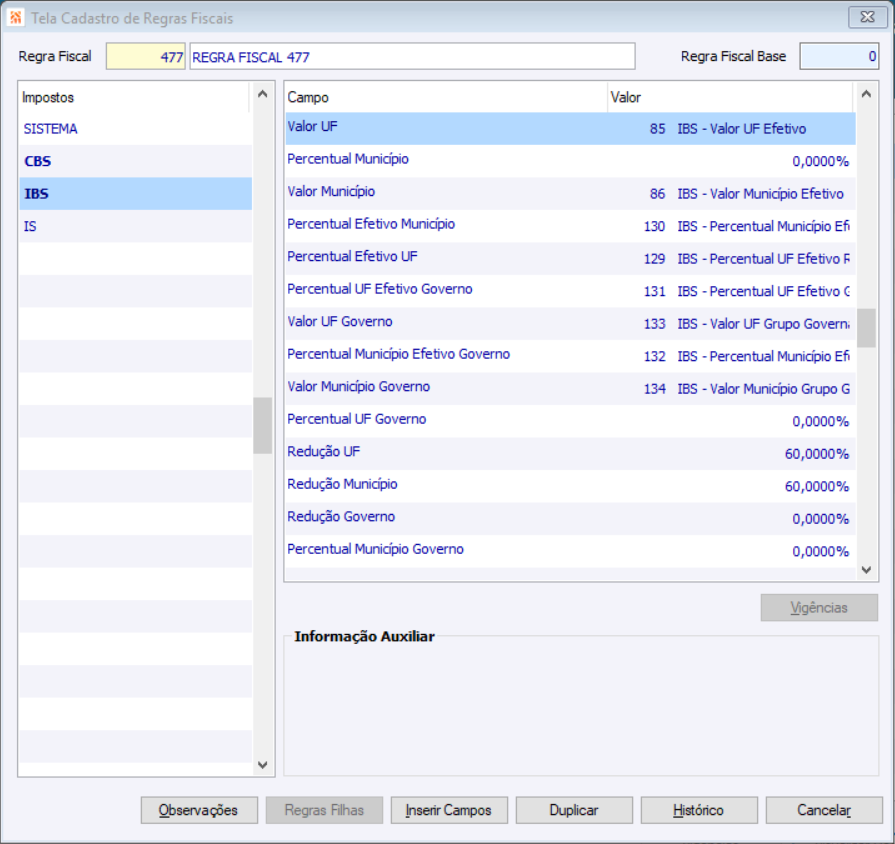The height and width of the screenshot is (844, 895).
Task: Click the Regra Fiscal Base field
Action: tap(838, 56)
